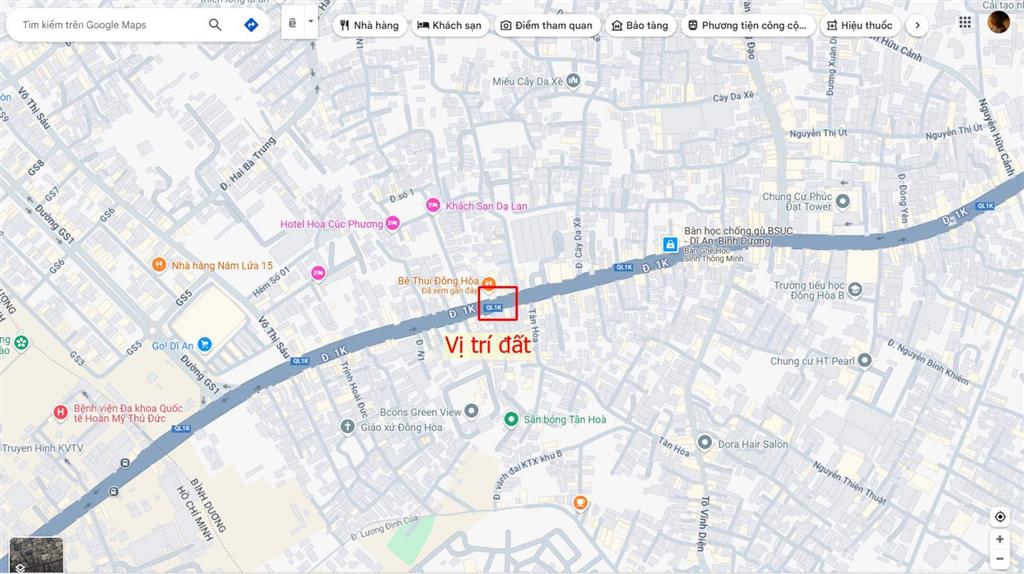Focus the Tìm kiếm trên Google Maps field
This screenshot has width=1024, height=574.
[108, 25]
